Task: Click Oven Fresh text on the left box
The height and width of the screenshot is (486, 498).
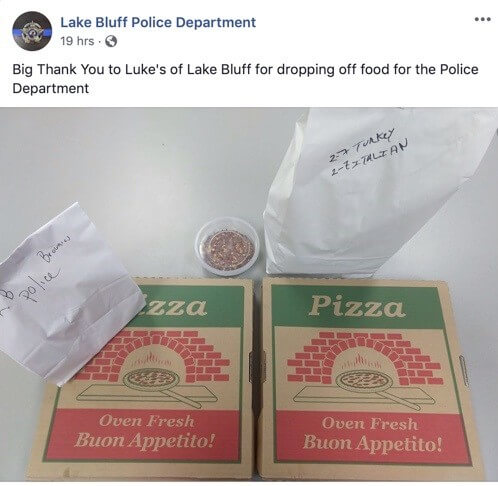Action: click(147, 421)
